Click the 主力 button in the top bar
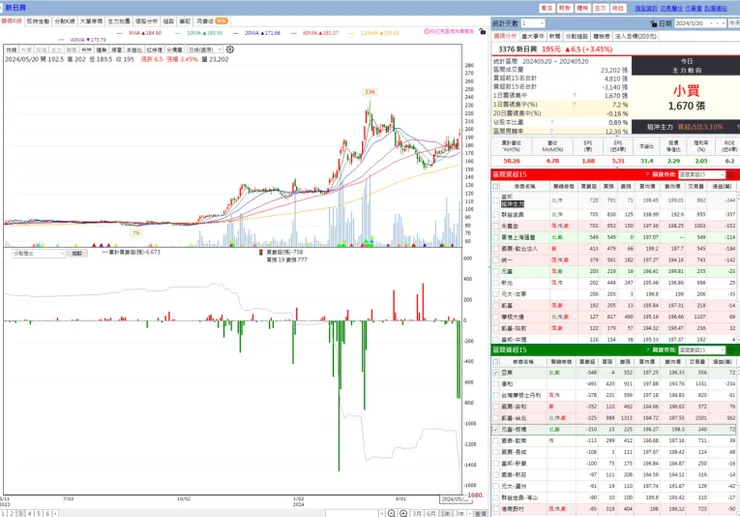740x517 pixels. 600,8
